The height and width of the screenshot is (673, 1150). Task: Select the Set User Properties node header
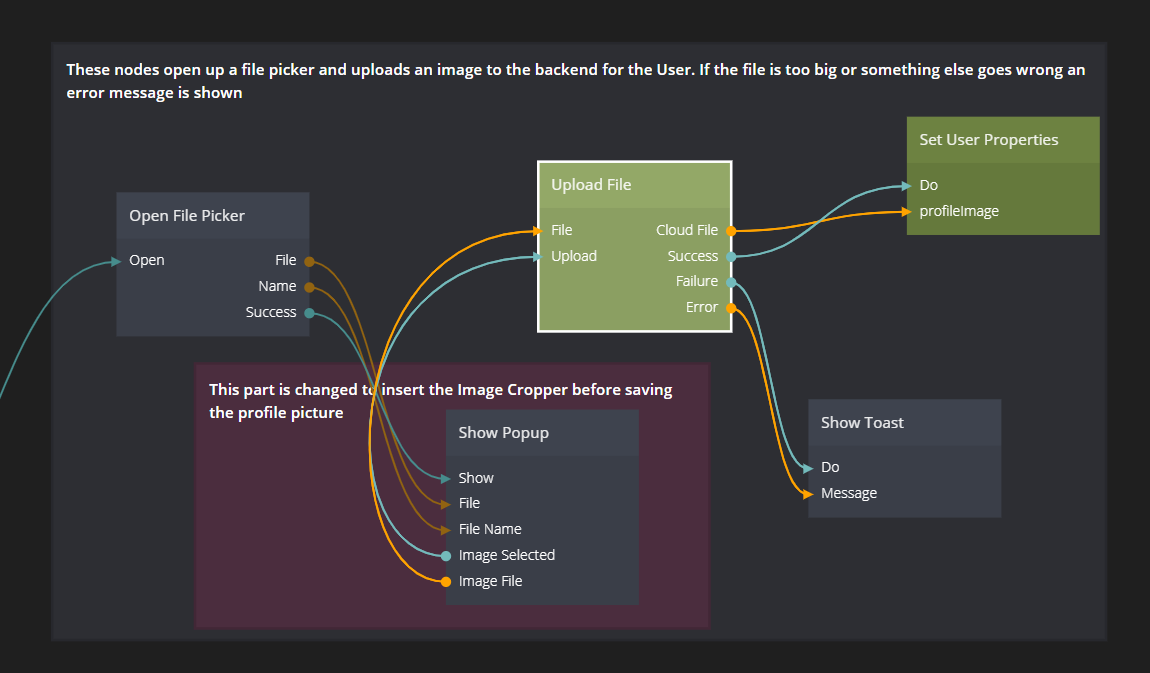tap(988, 140)
